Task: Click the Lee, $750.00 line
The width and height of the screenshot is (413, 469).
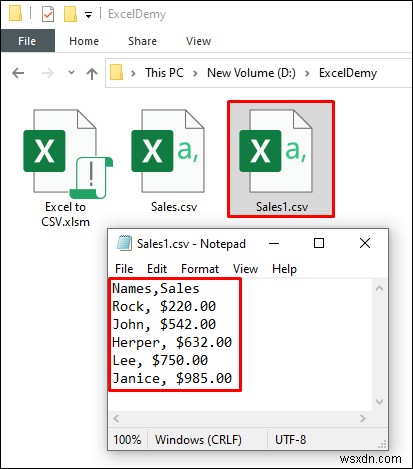Action: click(160, 360)
